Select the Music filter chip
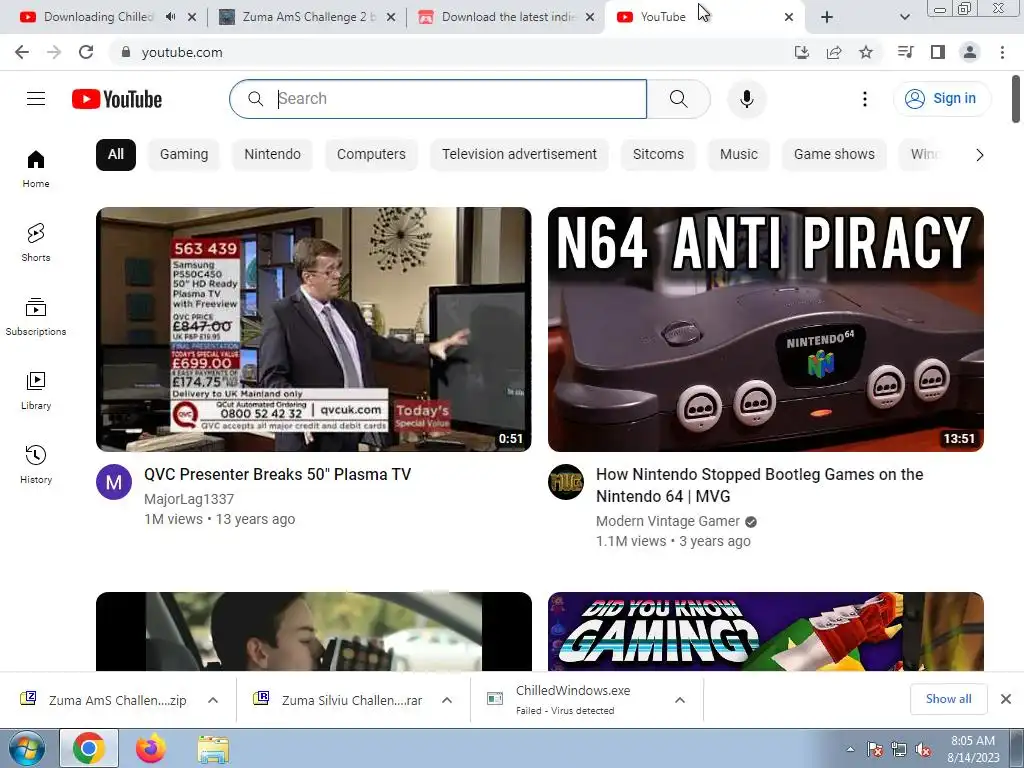 click(739, 155)
